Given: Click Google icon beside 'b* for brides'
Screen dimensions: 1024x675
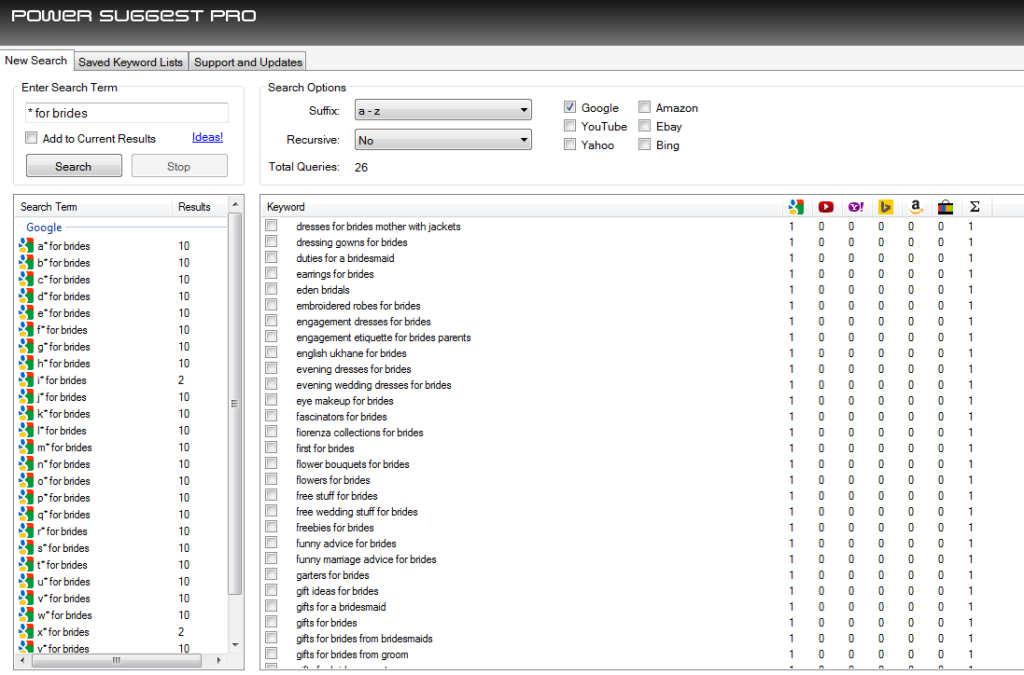Looking at the screenshot, I should click(x=26, y=262).
